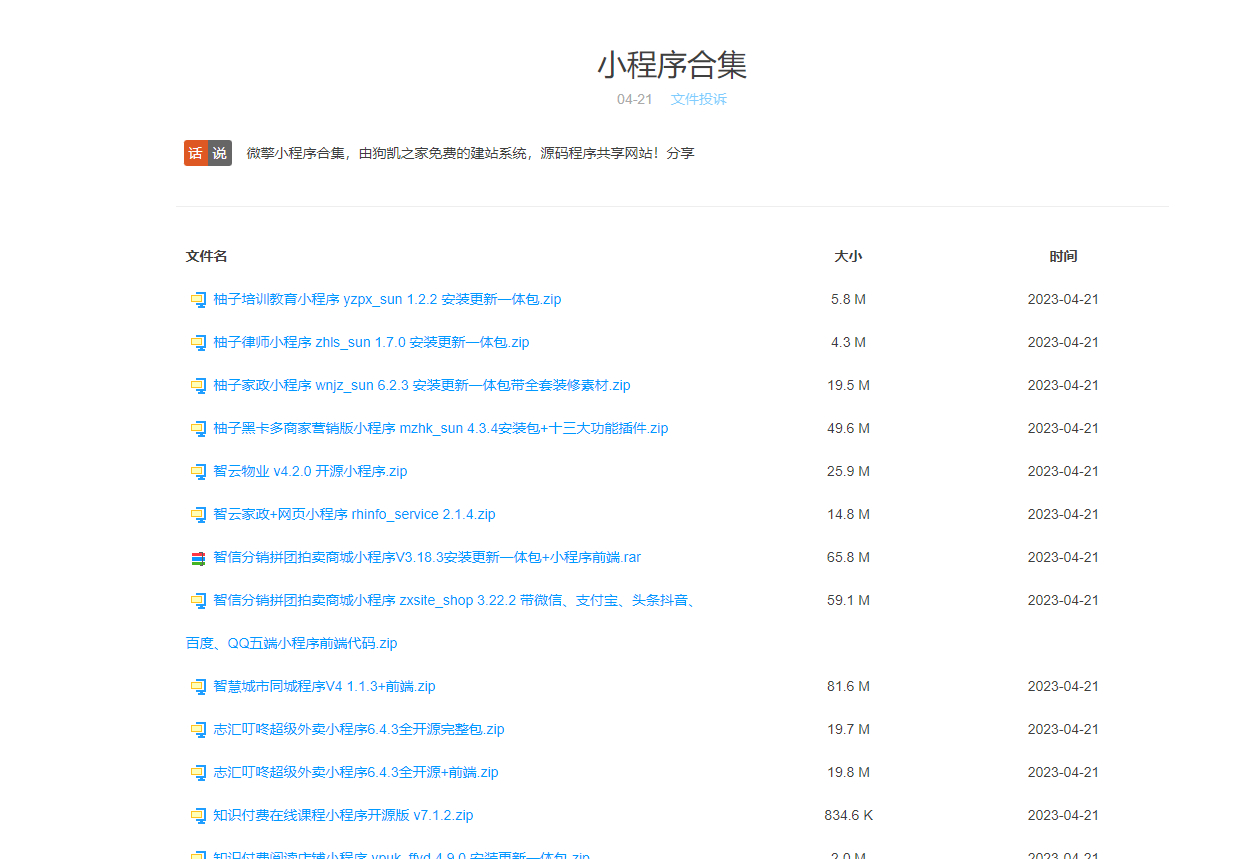Open the 文件投诉 link
This screenshot has width=1243, height=859.
699,99
